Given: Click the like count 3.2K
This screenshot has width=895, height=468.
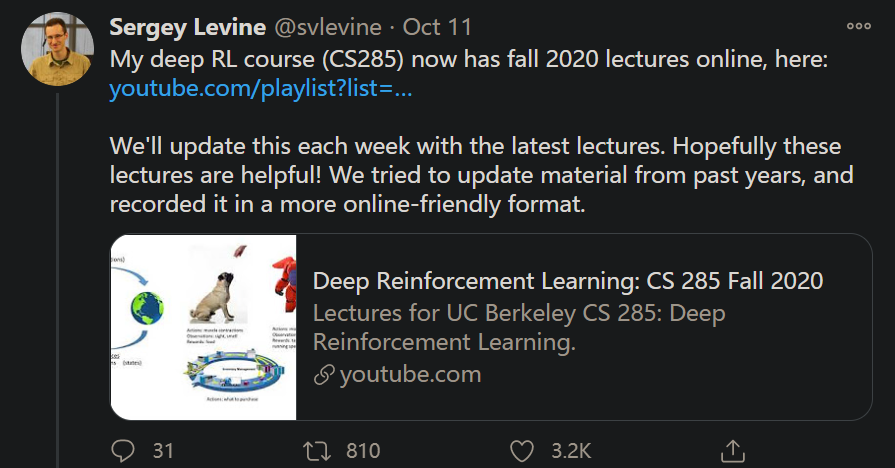Looking at the screenshot, I should click(572, 451).
